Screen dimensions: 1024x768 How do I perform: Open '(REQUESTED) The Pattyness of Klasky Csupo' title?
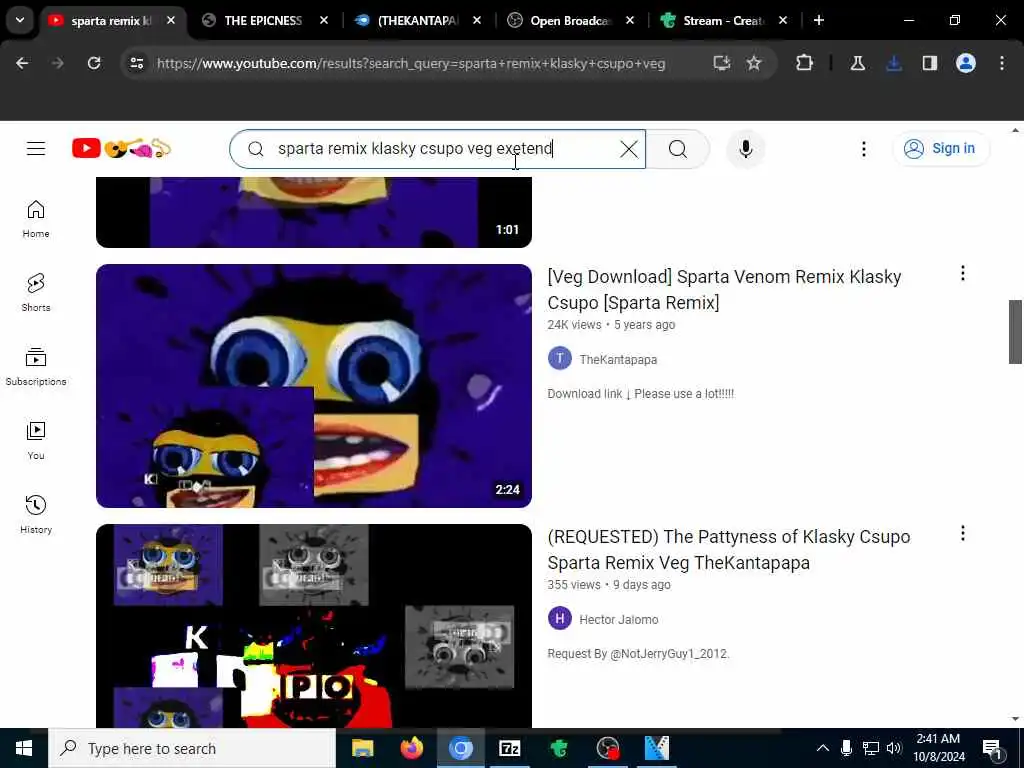pos(729,549)
